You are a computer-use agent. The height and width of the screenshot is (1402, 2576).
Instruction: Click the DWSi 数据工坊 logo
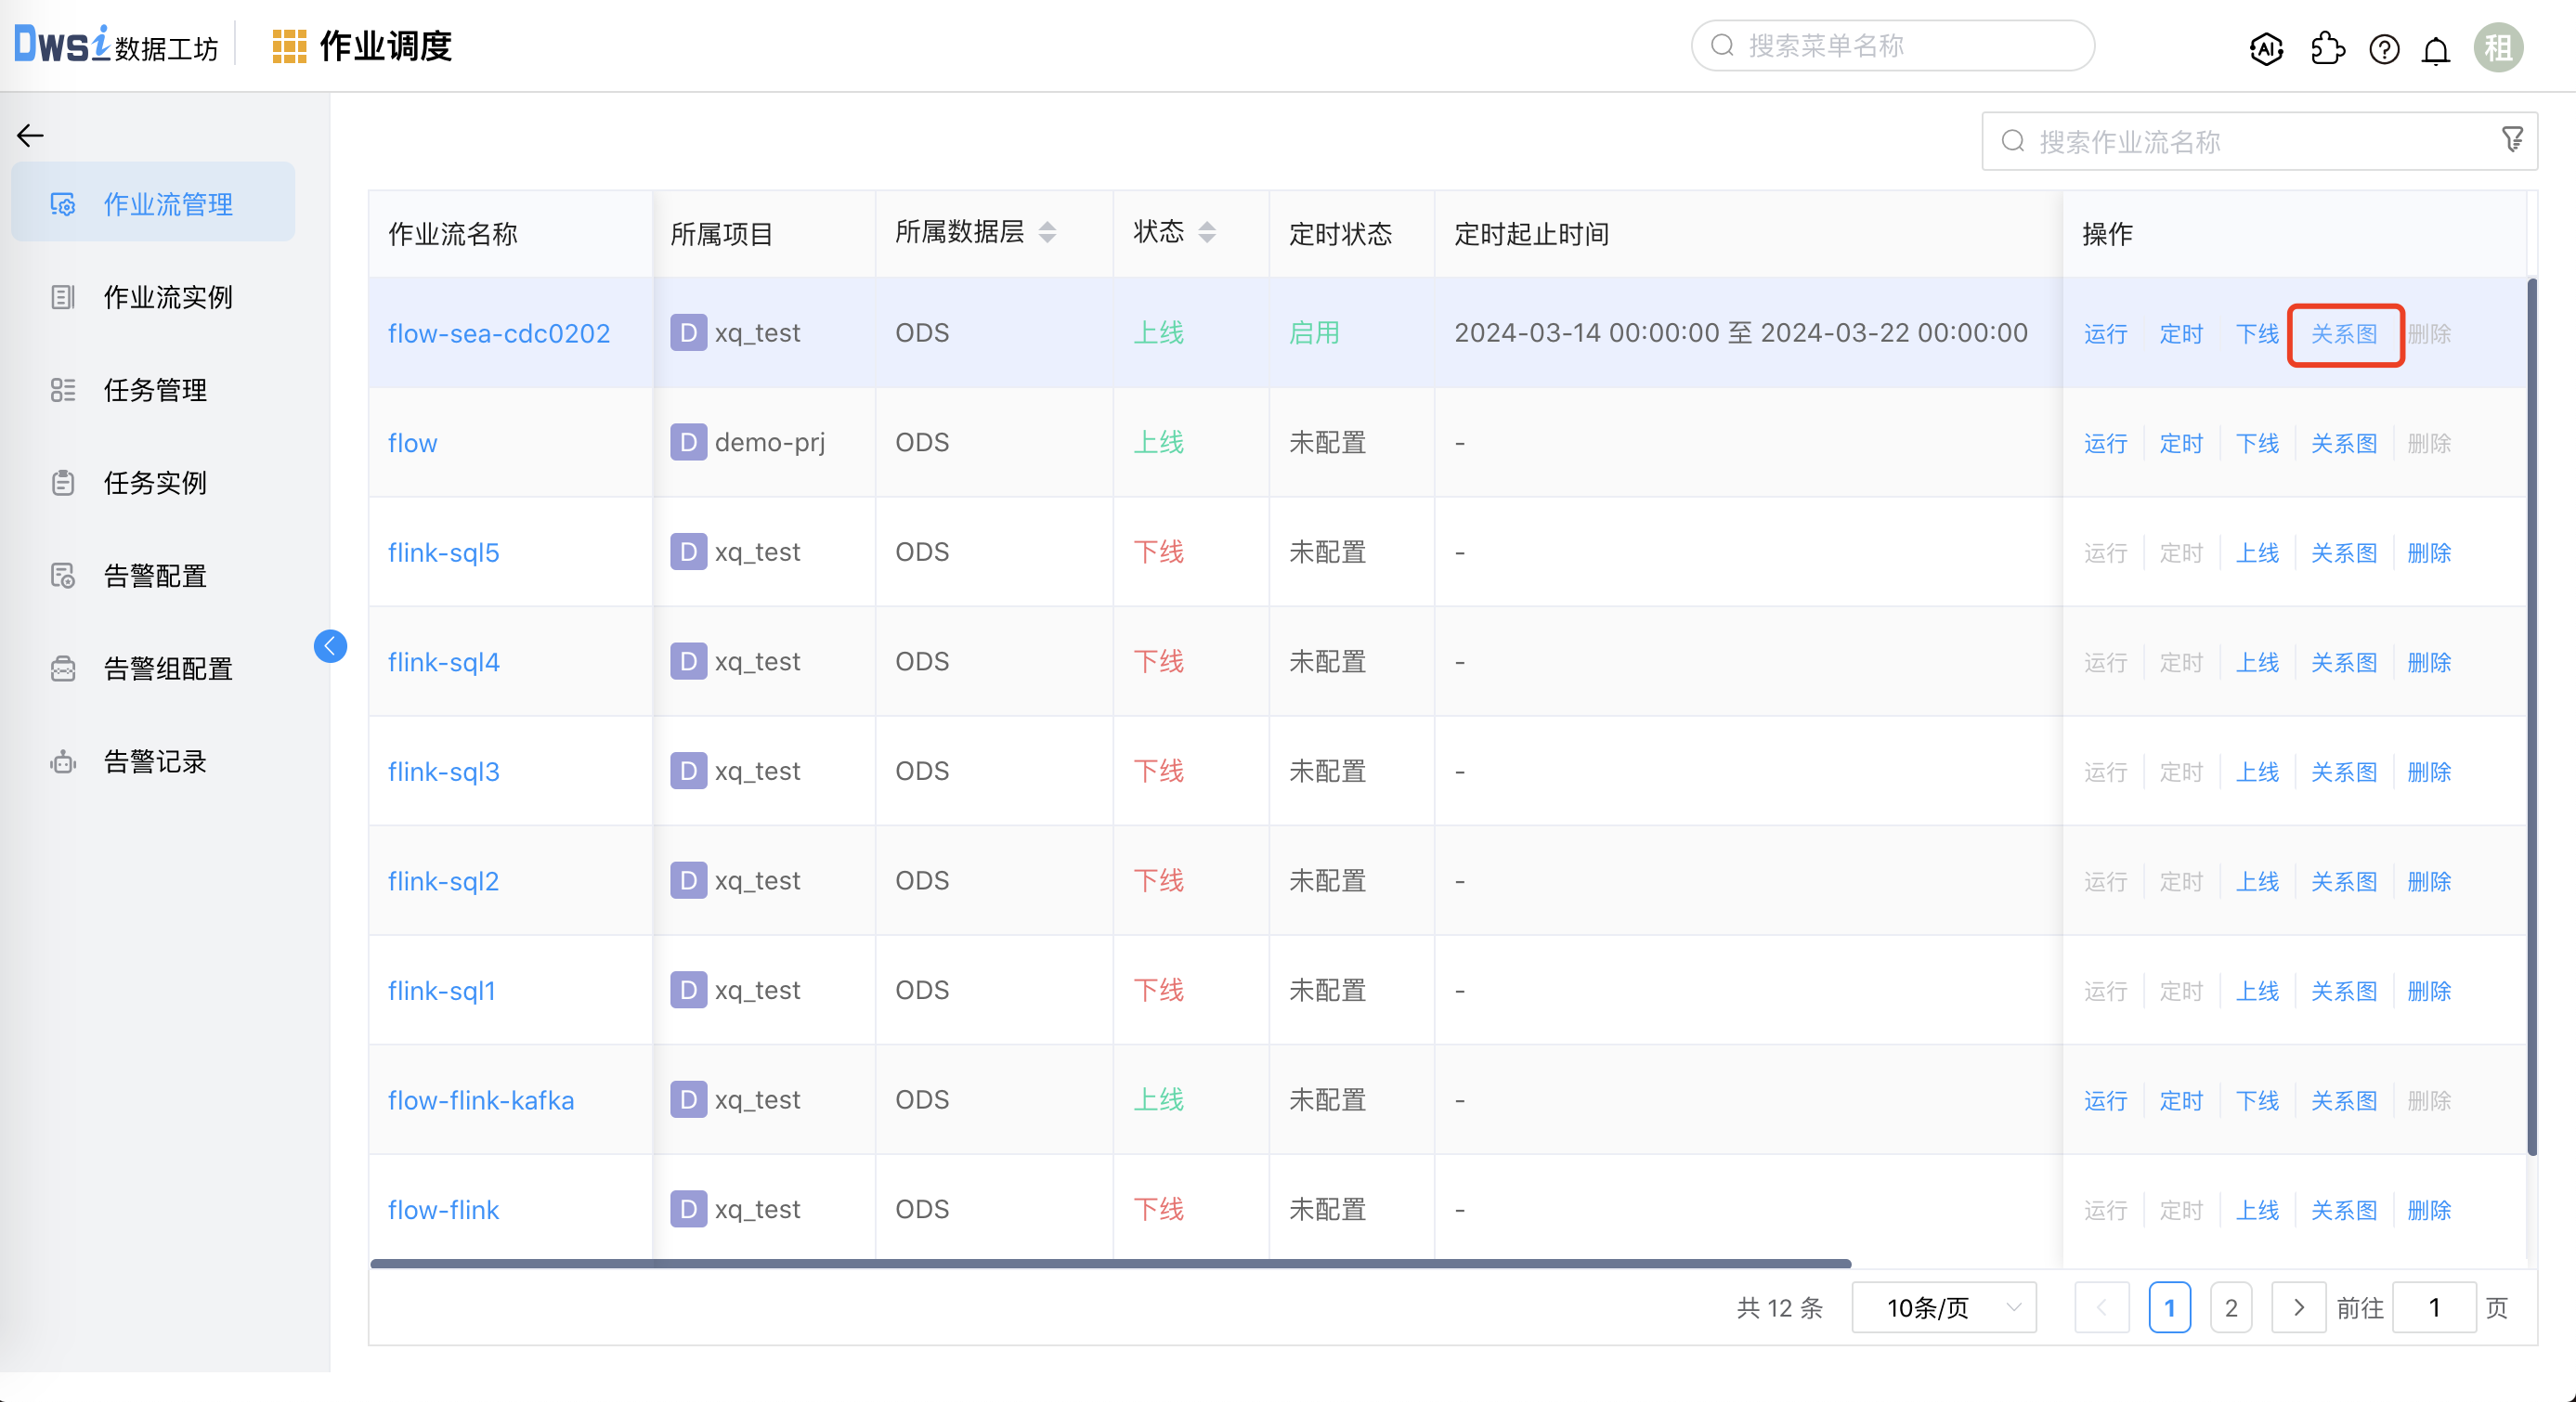coord(115,44)
